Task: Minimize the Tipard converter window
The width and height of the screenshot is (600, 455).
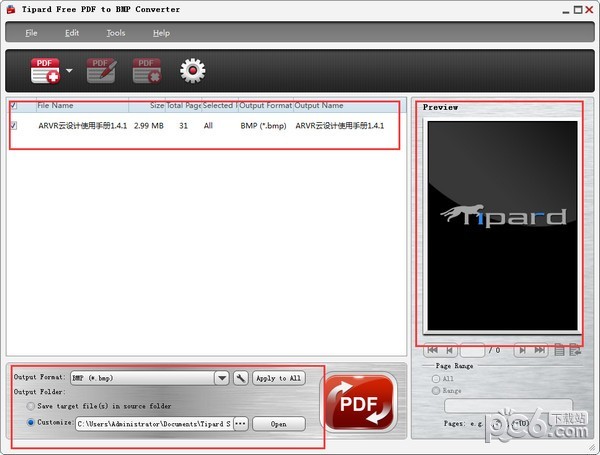Action: coord(566,10)
